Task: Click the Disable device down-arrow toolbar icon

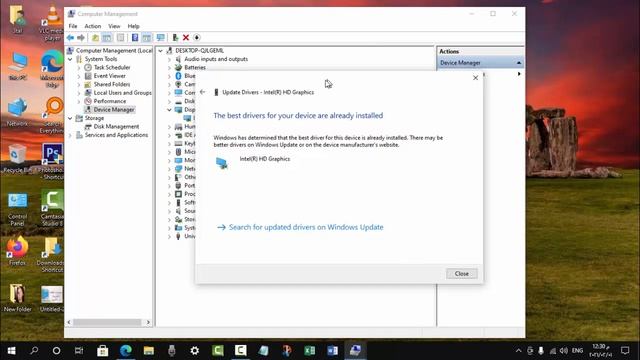Action: tap(197, 38)
